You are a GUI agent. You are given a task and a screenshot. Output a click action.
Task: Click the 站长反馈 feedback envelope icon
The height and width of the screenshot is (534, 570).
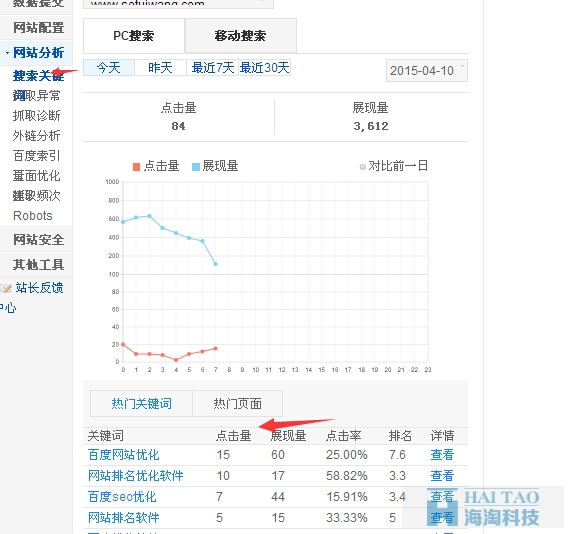point(6,289)
